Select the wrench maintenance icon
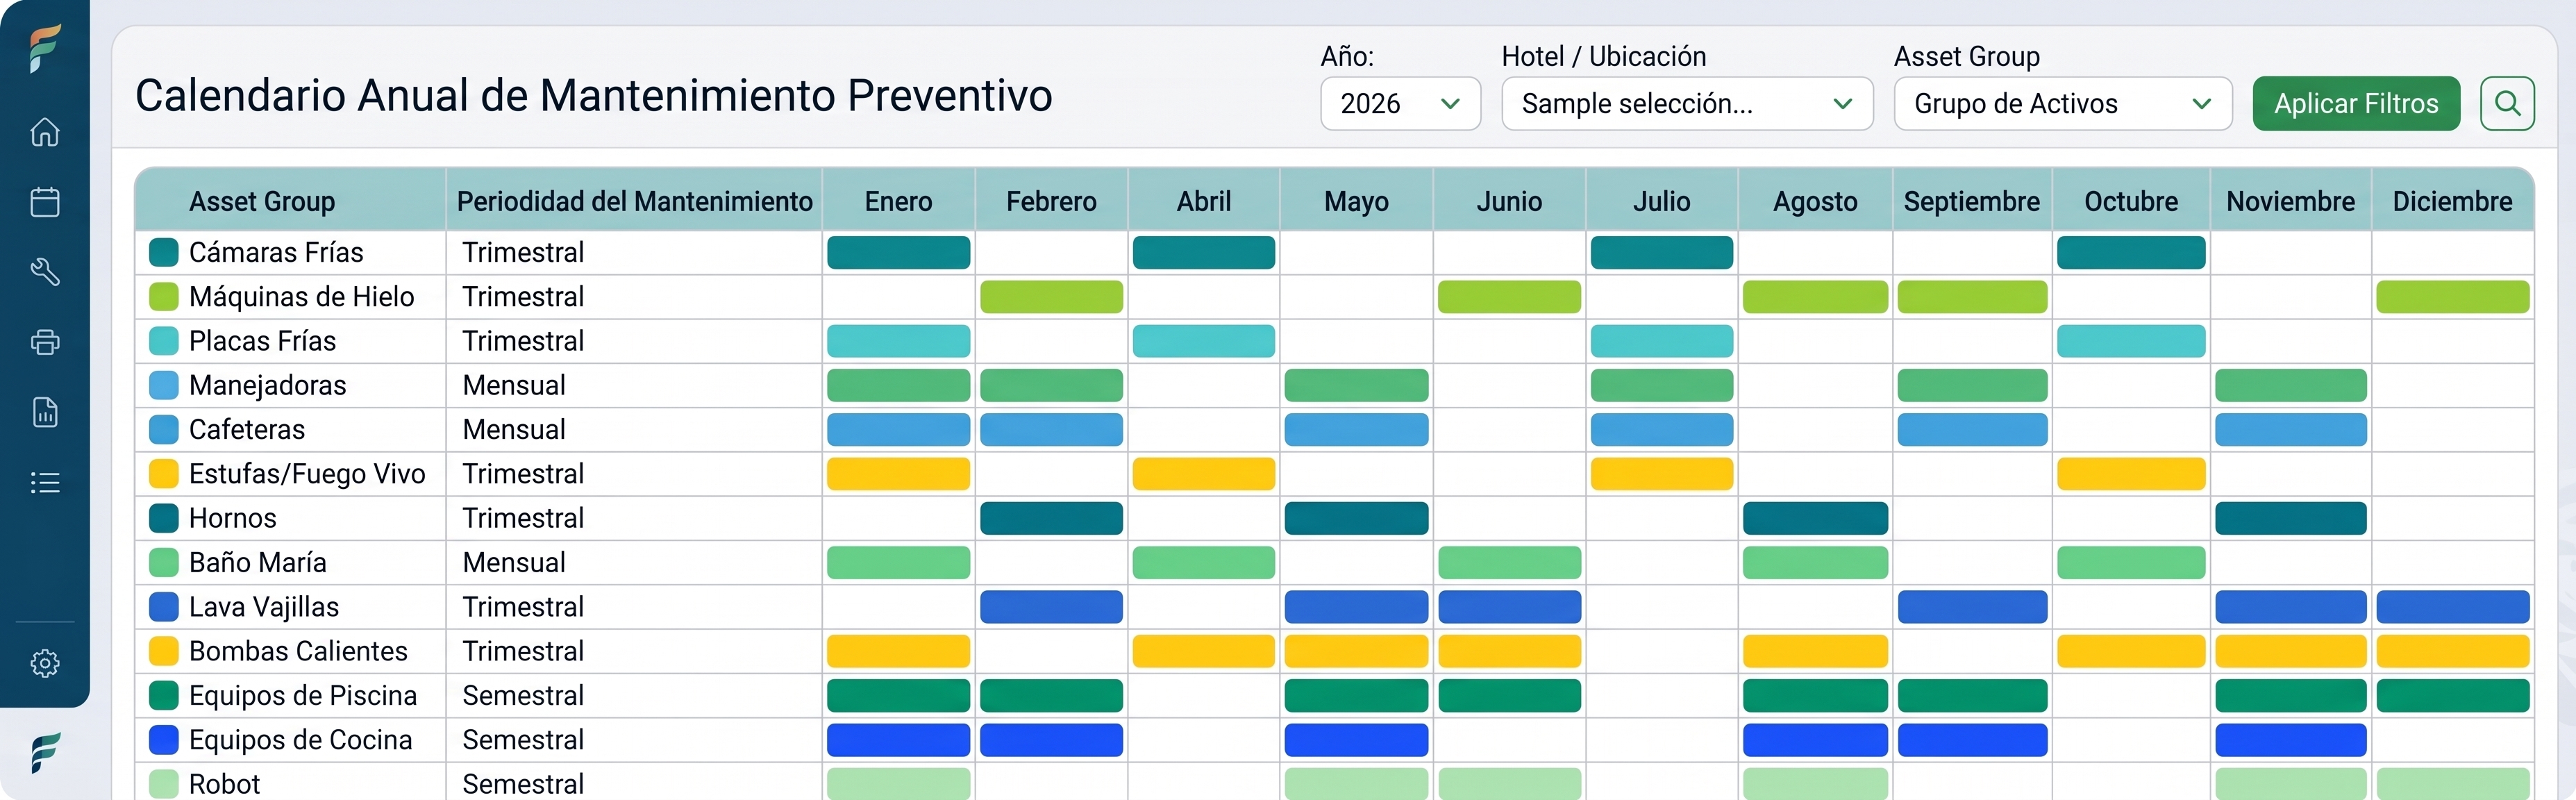This screenshot has width=2576, height=800. pyautogui.click(x=45, y=272)
